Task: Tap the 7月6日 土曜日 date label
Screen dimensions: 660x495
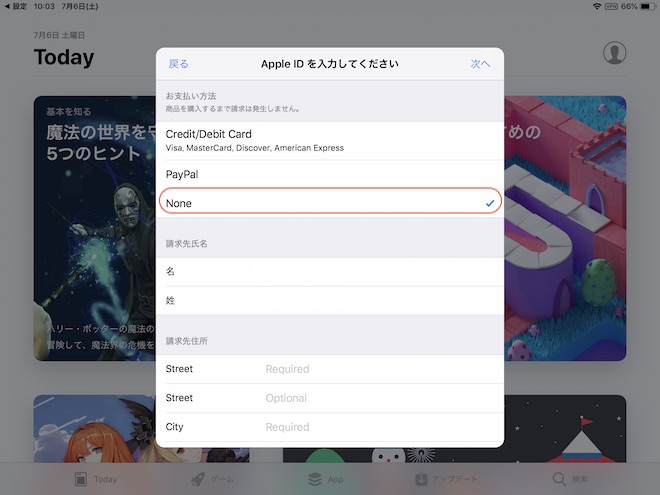Action: (59, 35)
